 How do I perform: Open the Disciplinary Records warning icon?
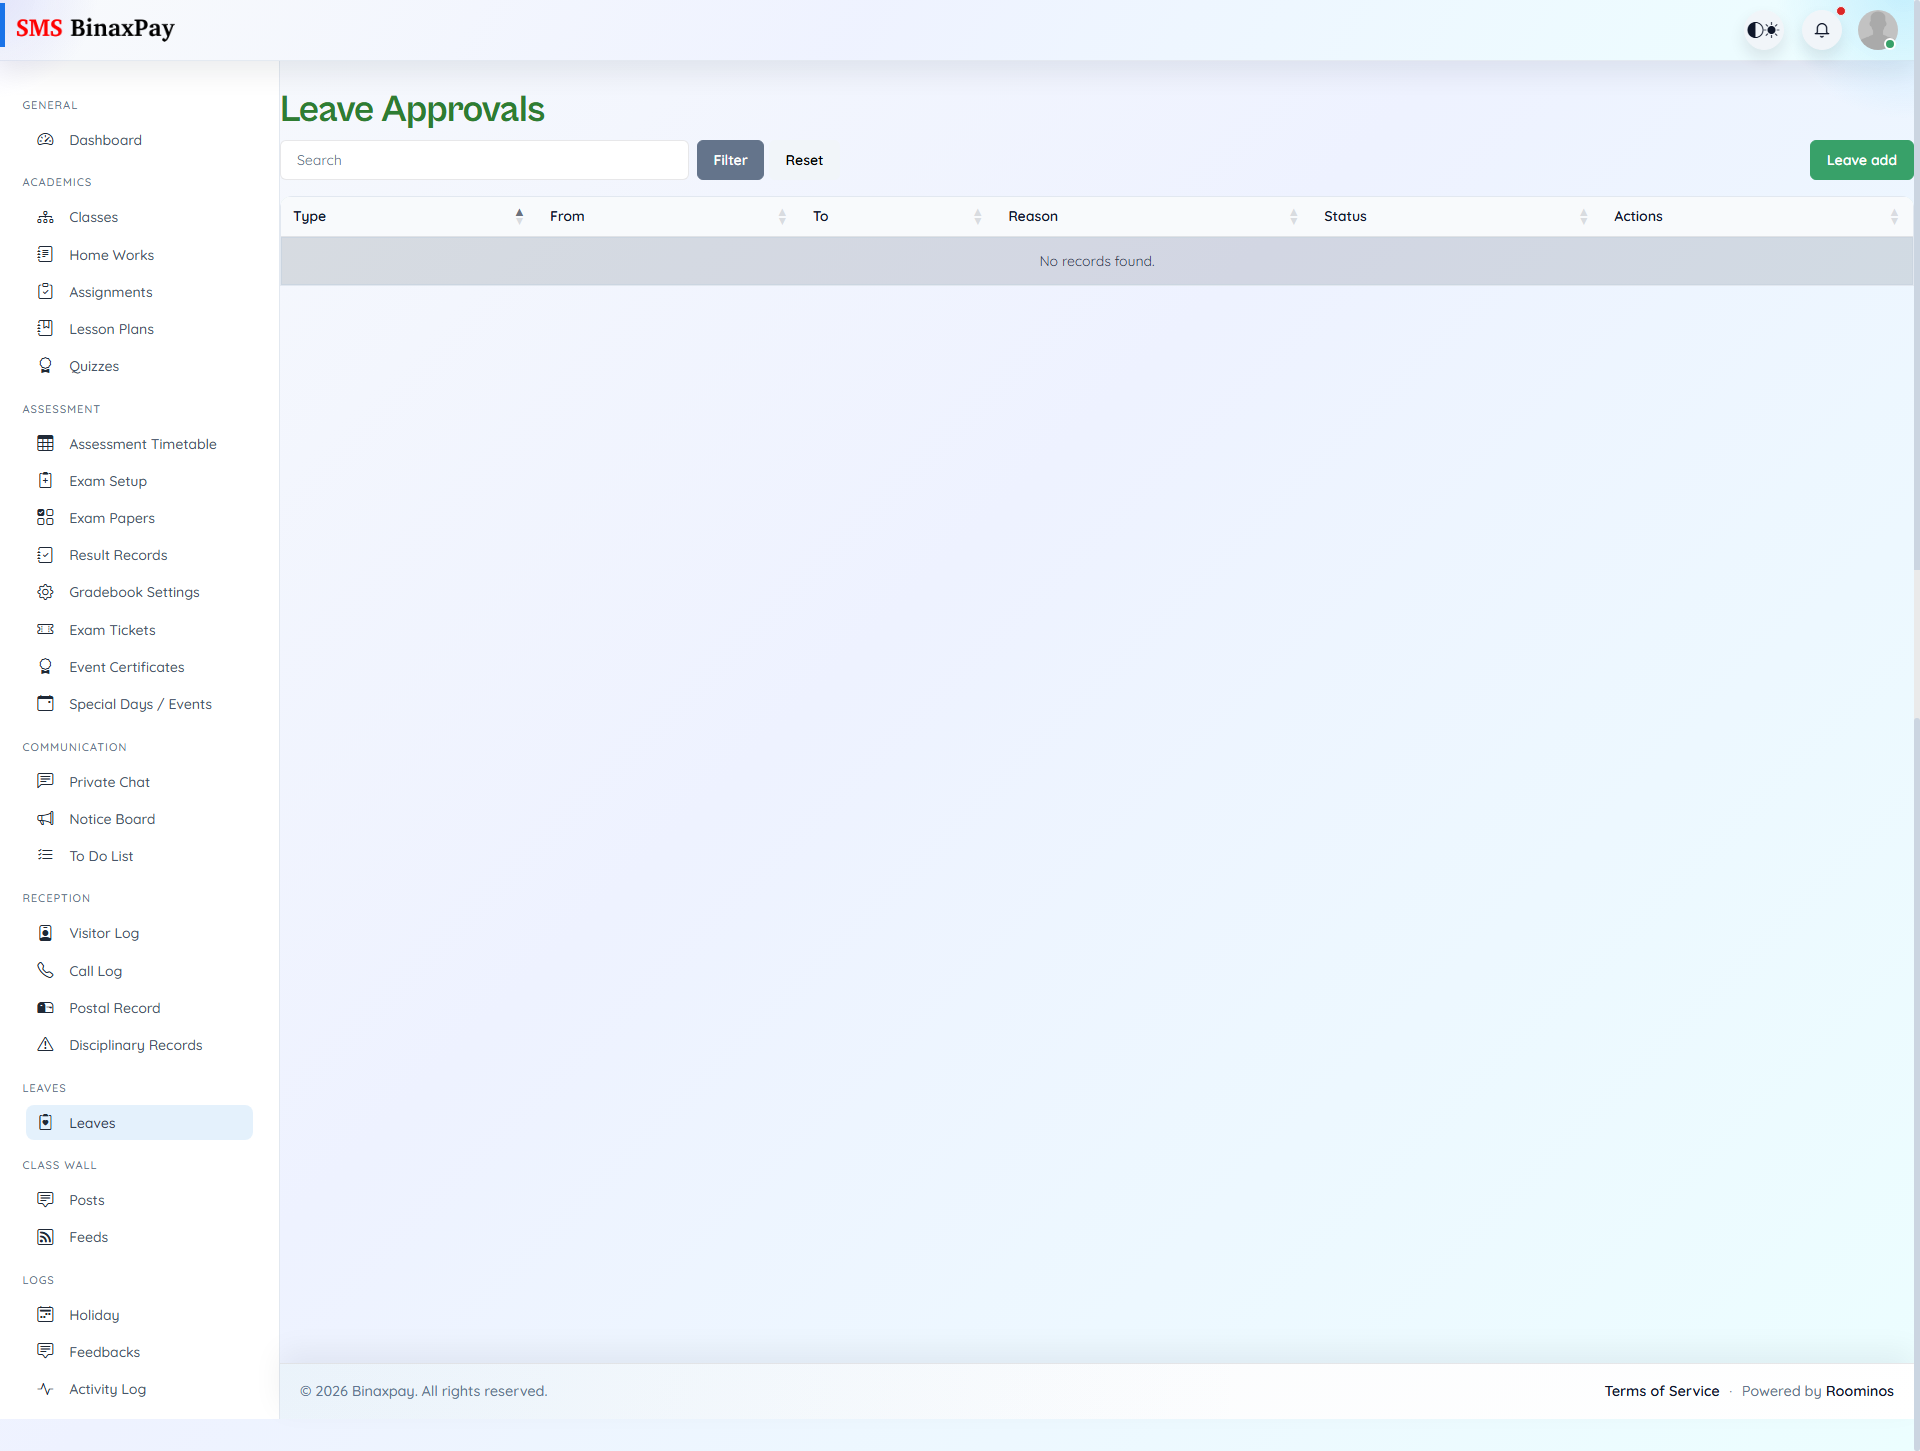[46, 1044]
